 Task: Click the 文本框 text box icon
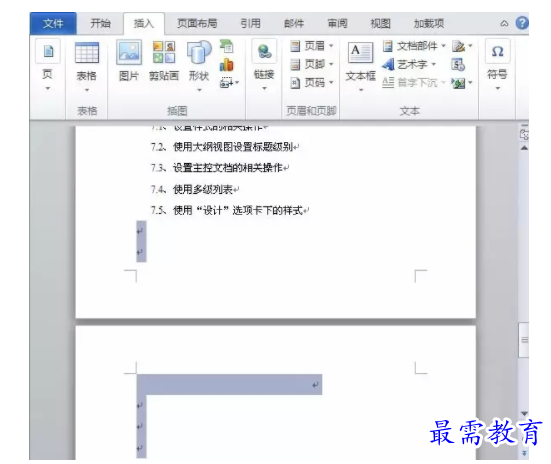(x=360, y=52)
